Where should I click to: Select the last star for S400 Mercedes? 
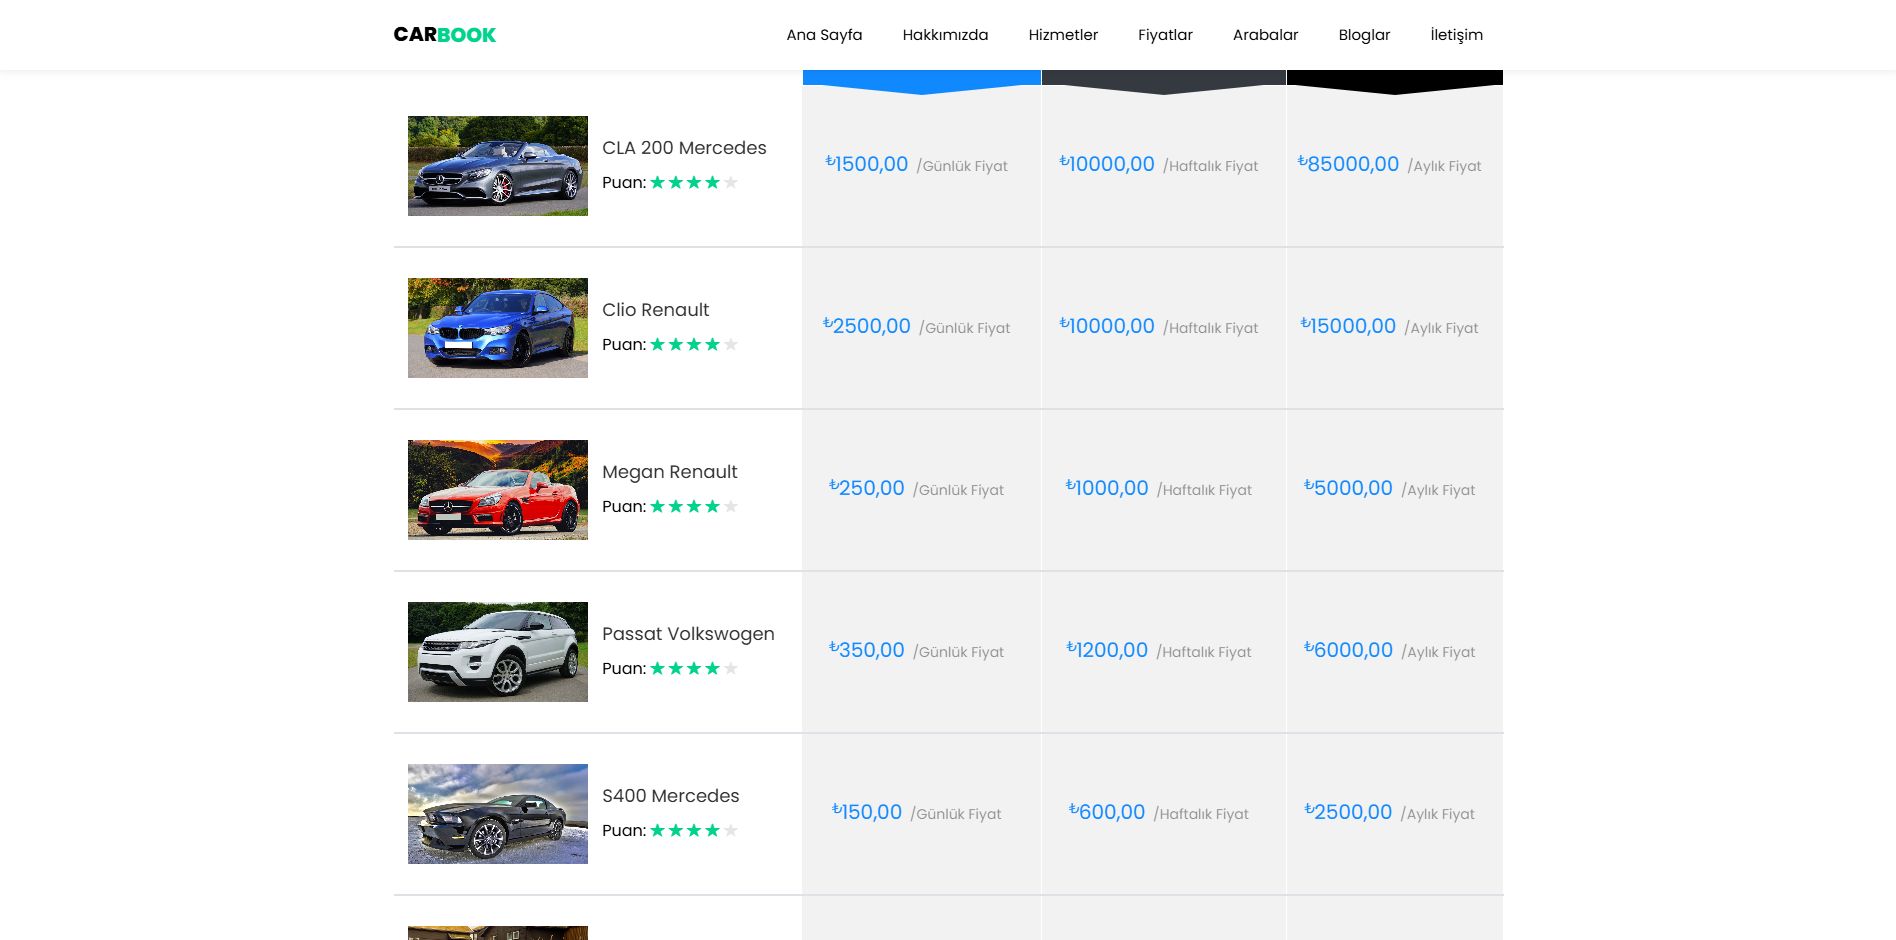(731, 830)
